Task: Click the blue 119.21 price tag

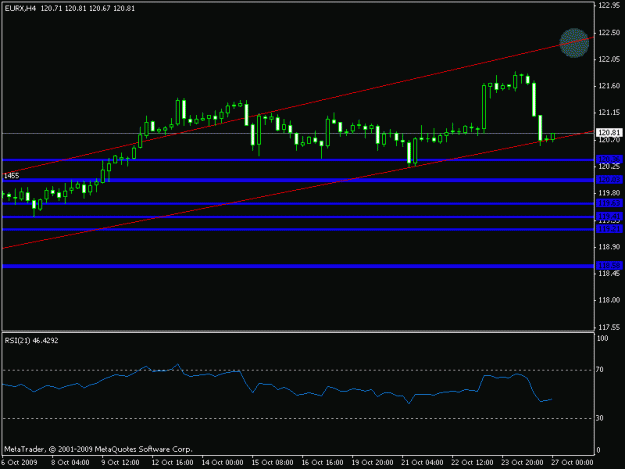Action: point(609,229)
